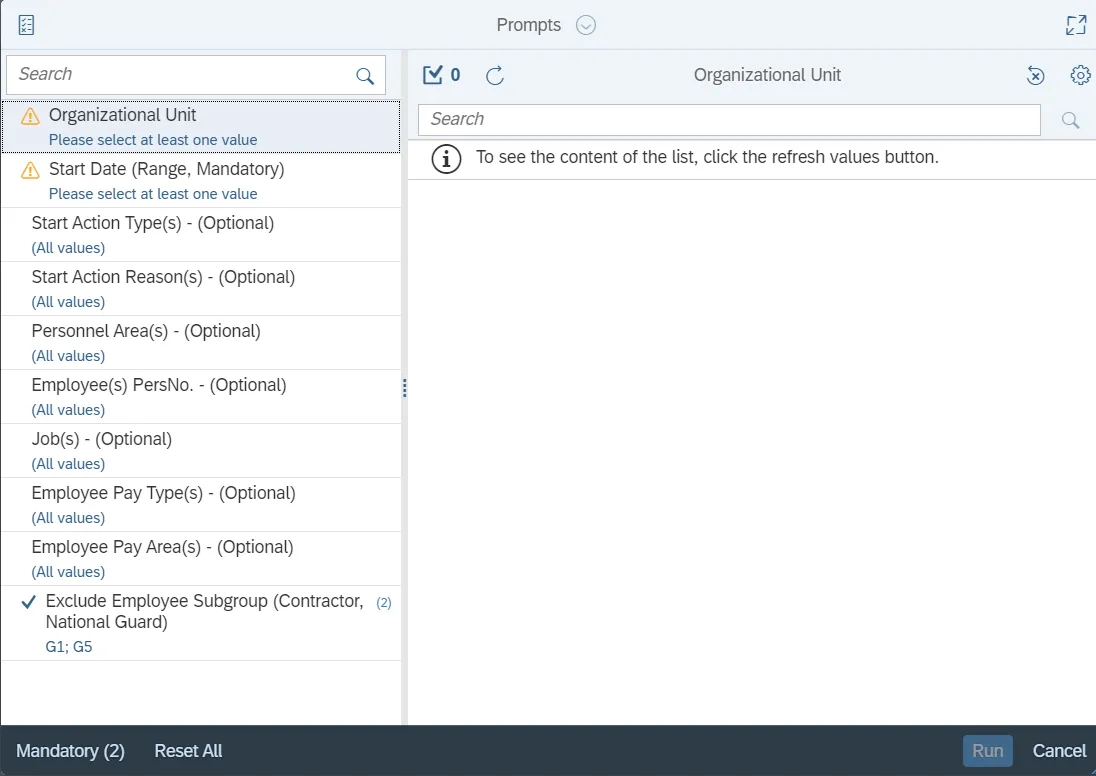Click the Reset All button

tap(188, 751)
